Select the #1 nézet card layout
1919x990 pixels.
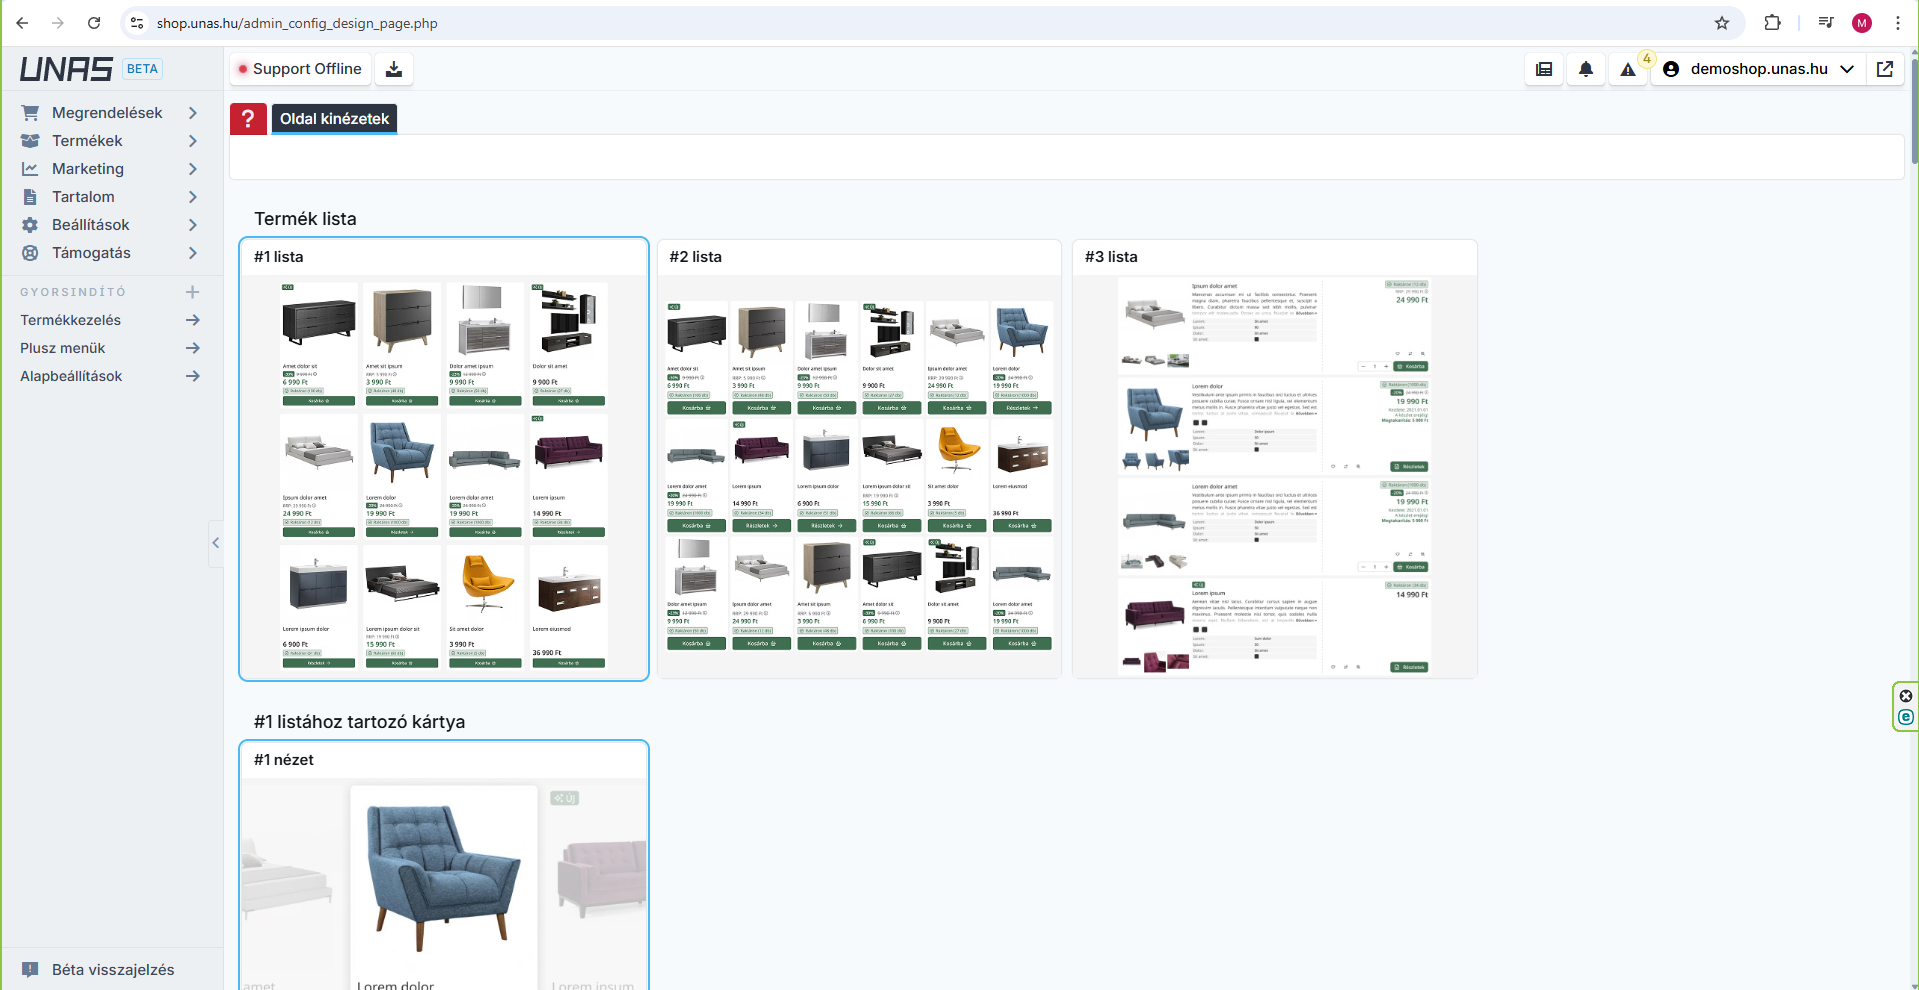444,865
